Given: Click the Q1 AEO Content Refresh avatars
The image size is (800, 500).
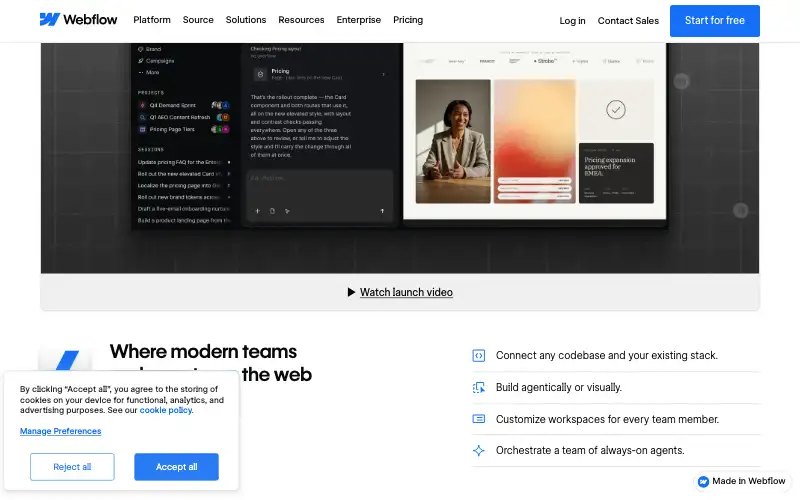Looking at the screenshot, I should point(223,117).
